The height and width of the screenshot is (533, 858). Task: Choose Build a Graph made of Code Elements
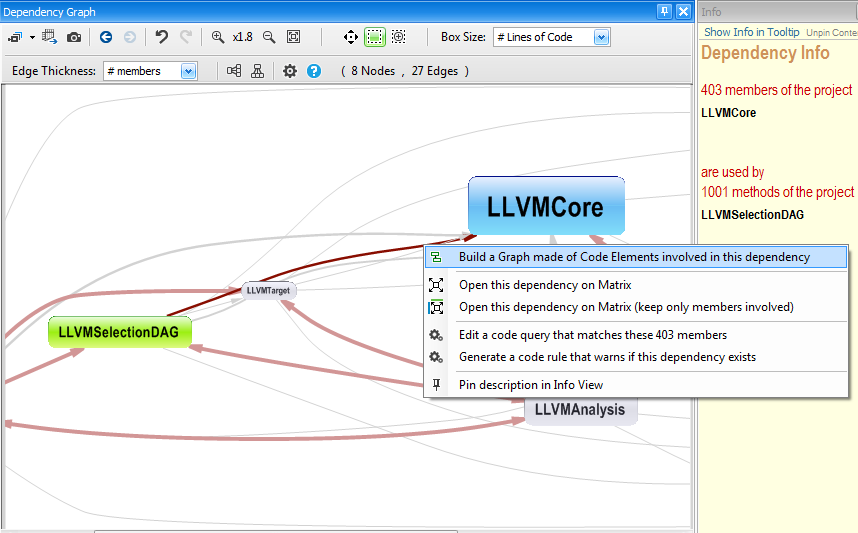click(636, 257)
